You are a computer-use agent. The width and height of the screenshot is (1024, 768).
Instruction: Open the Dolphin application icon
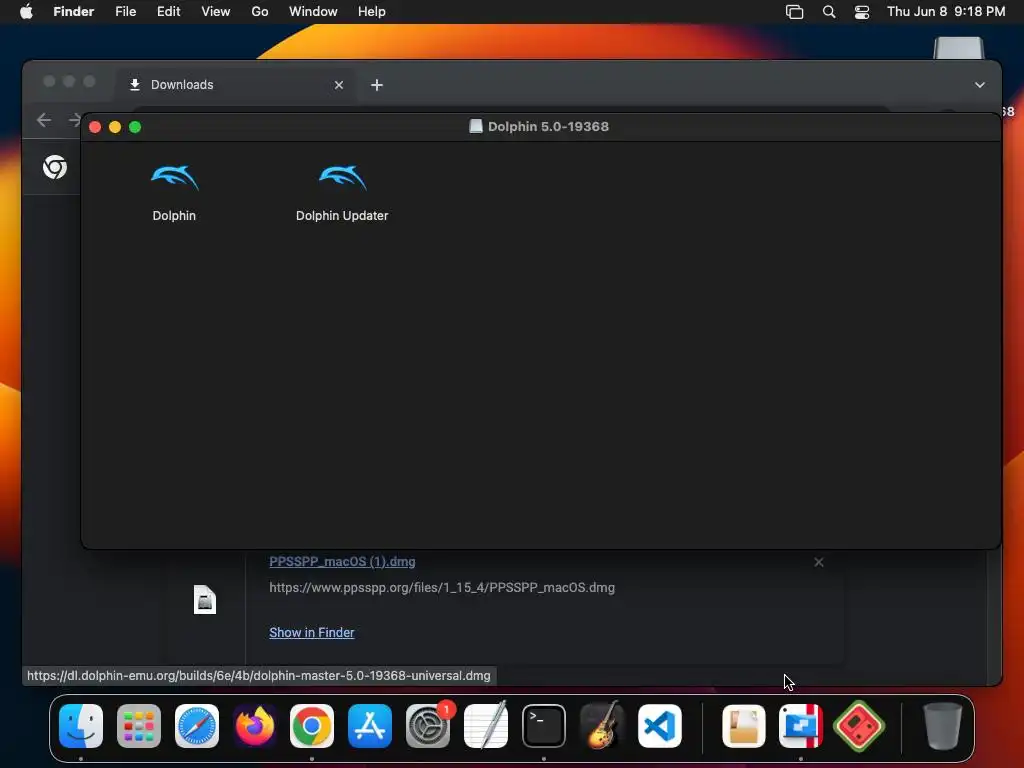(174, 178)
